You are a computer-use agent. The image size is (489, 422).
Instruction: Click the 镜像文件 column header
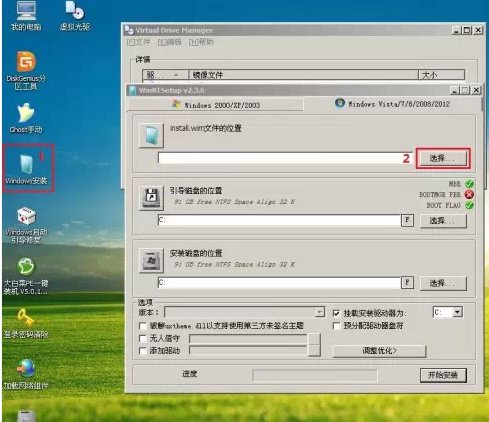click(304, 75)
